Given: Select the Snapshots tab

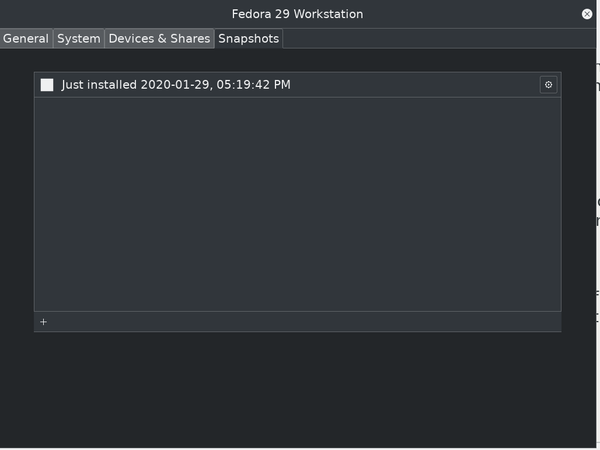Looking at the screenshot, I should [x=249, y=38].
